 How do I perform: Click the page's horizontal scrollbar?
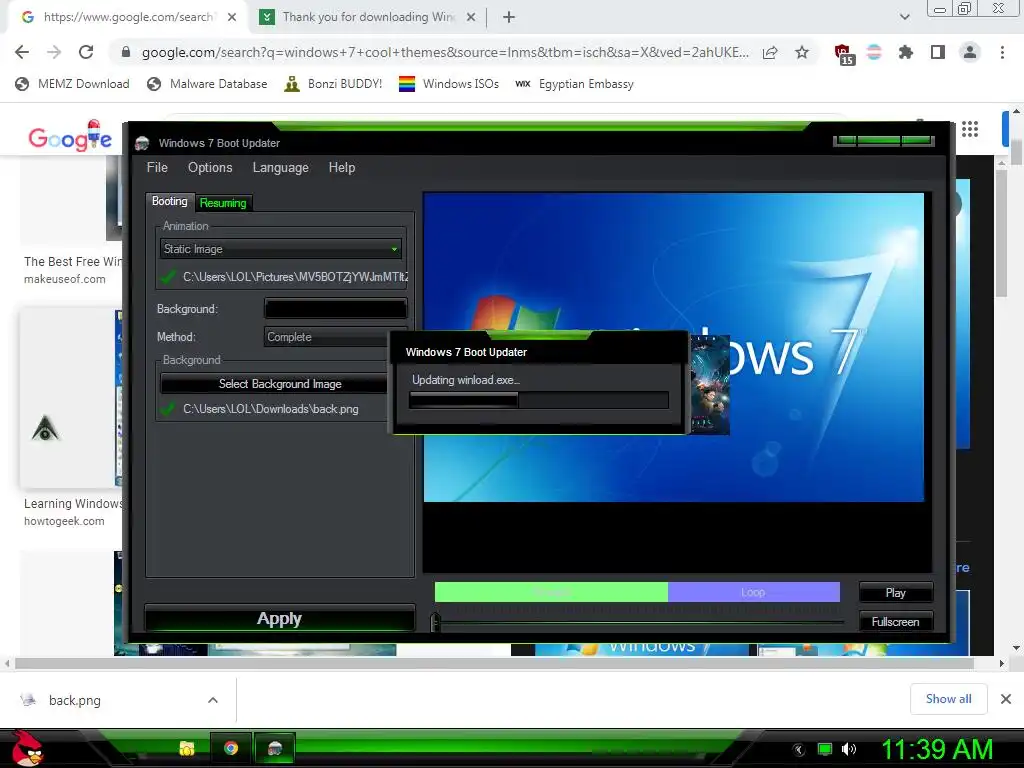[494, 664]
